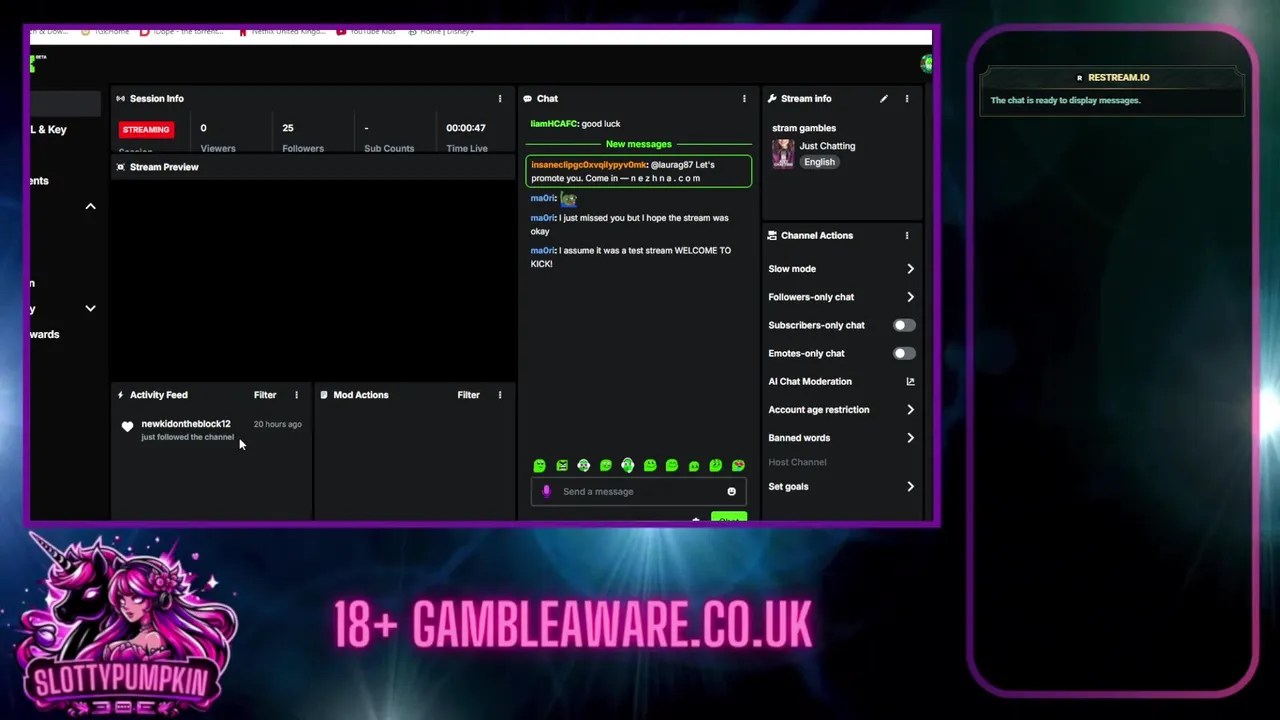The width and height of the screenshot is (1280, 720).
Task: Open the emoji picker in message box
Action: pyautogui.click(x=731, y=492)
